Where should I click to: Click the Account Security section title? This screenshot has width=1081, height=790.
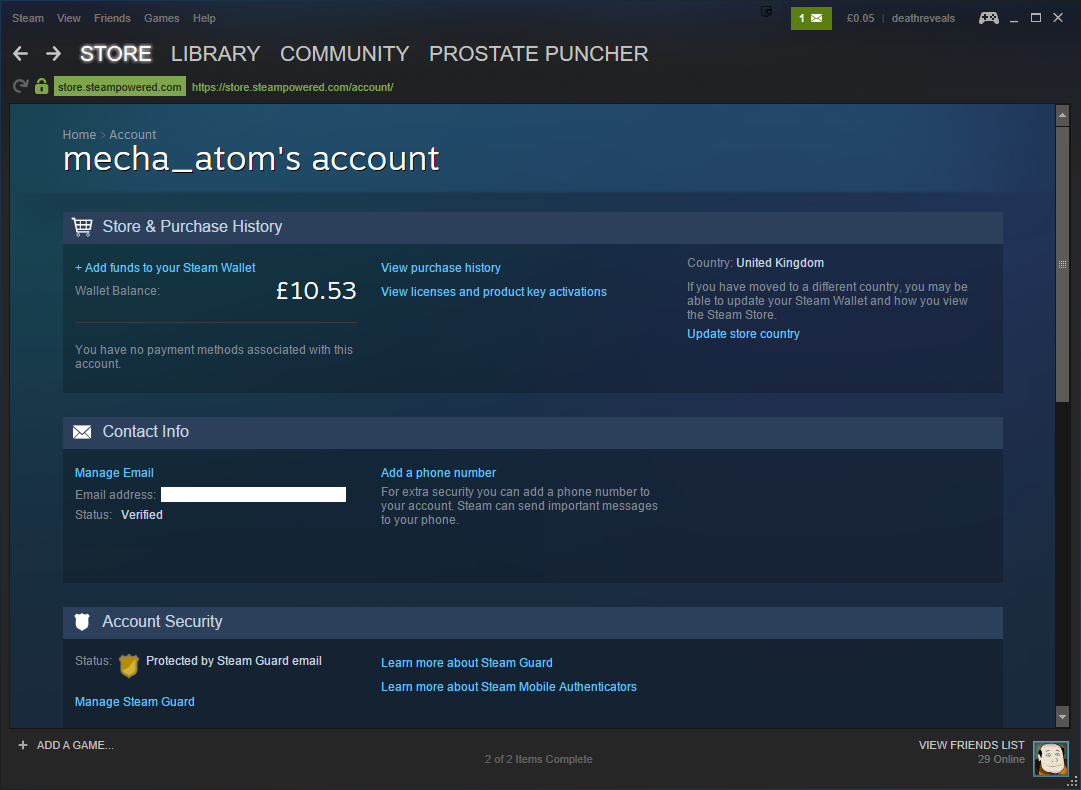pos(162,622)
